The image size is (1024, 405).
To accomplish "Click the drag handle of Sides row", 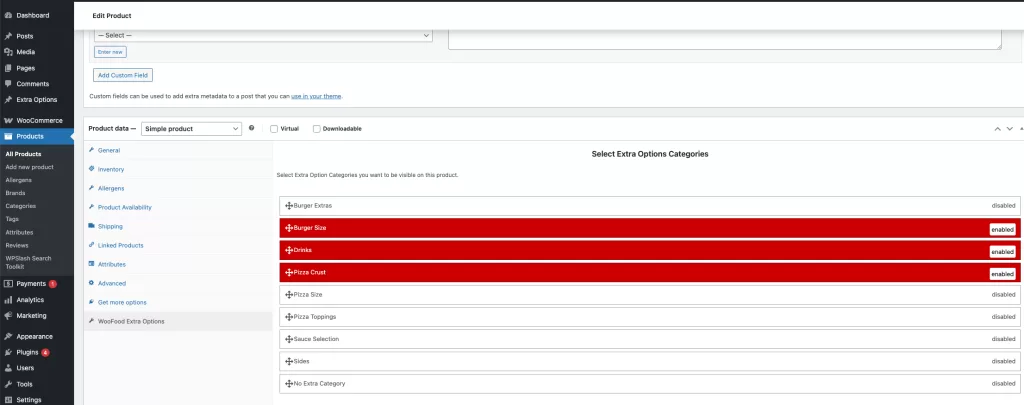I will [x=289, y=361].
